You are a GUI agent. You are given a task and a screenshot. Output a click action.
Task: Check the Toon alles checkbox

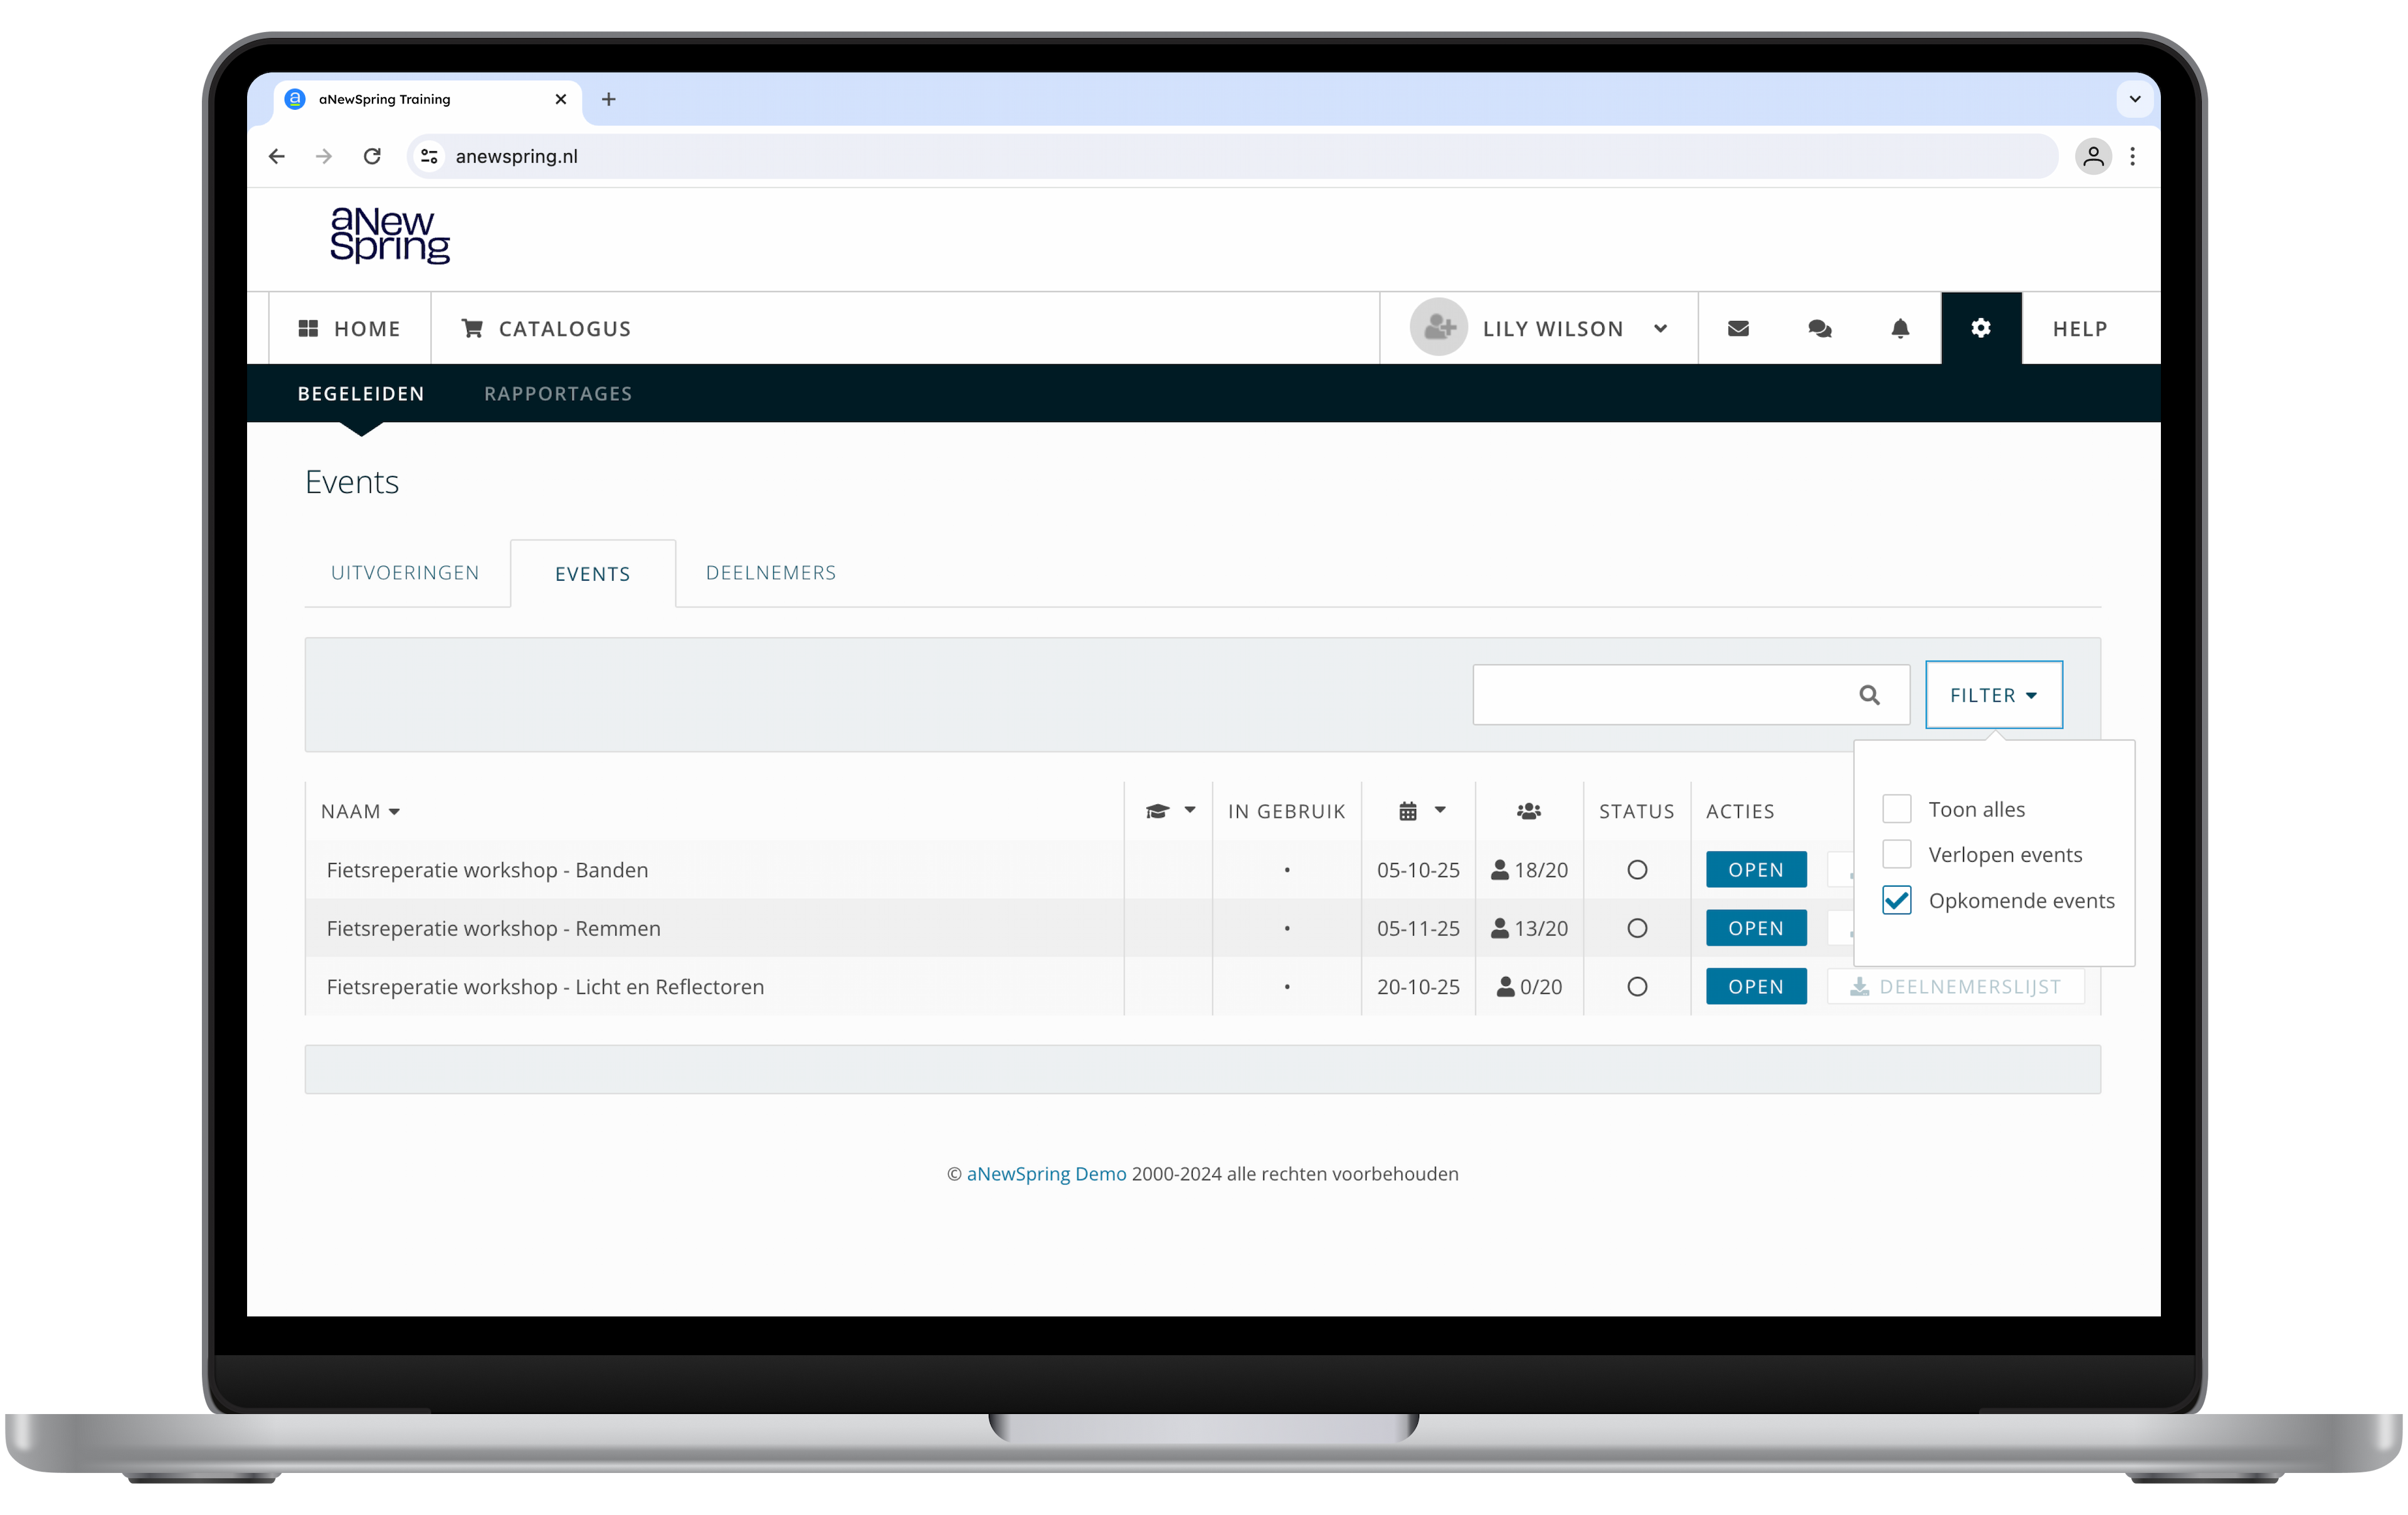pyautogui.click(x=1896, y=809)
